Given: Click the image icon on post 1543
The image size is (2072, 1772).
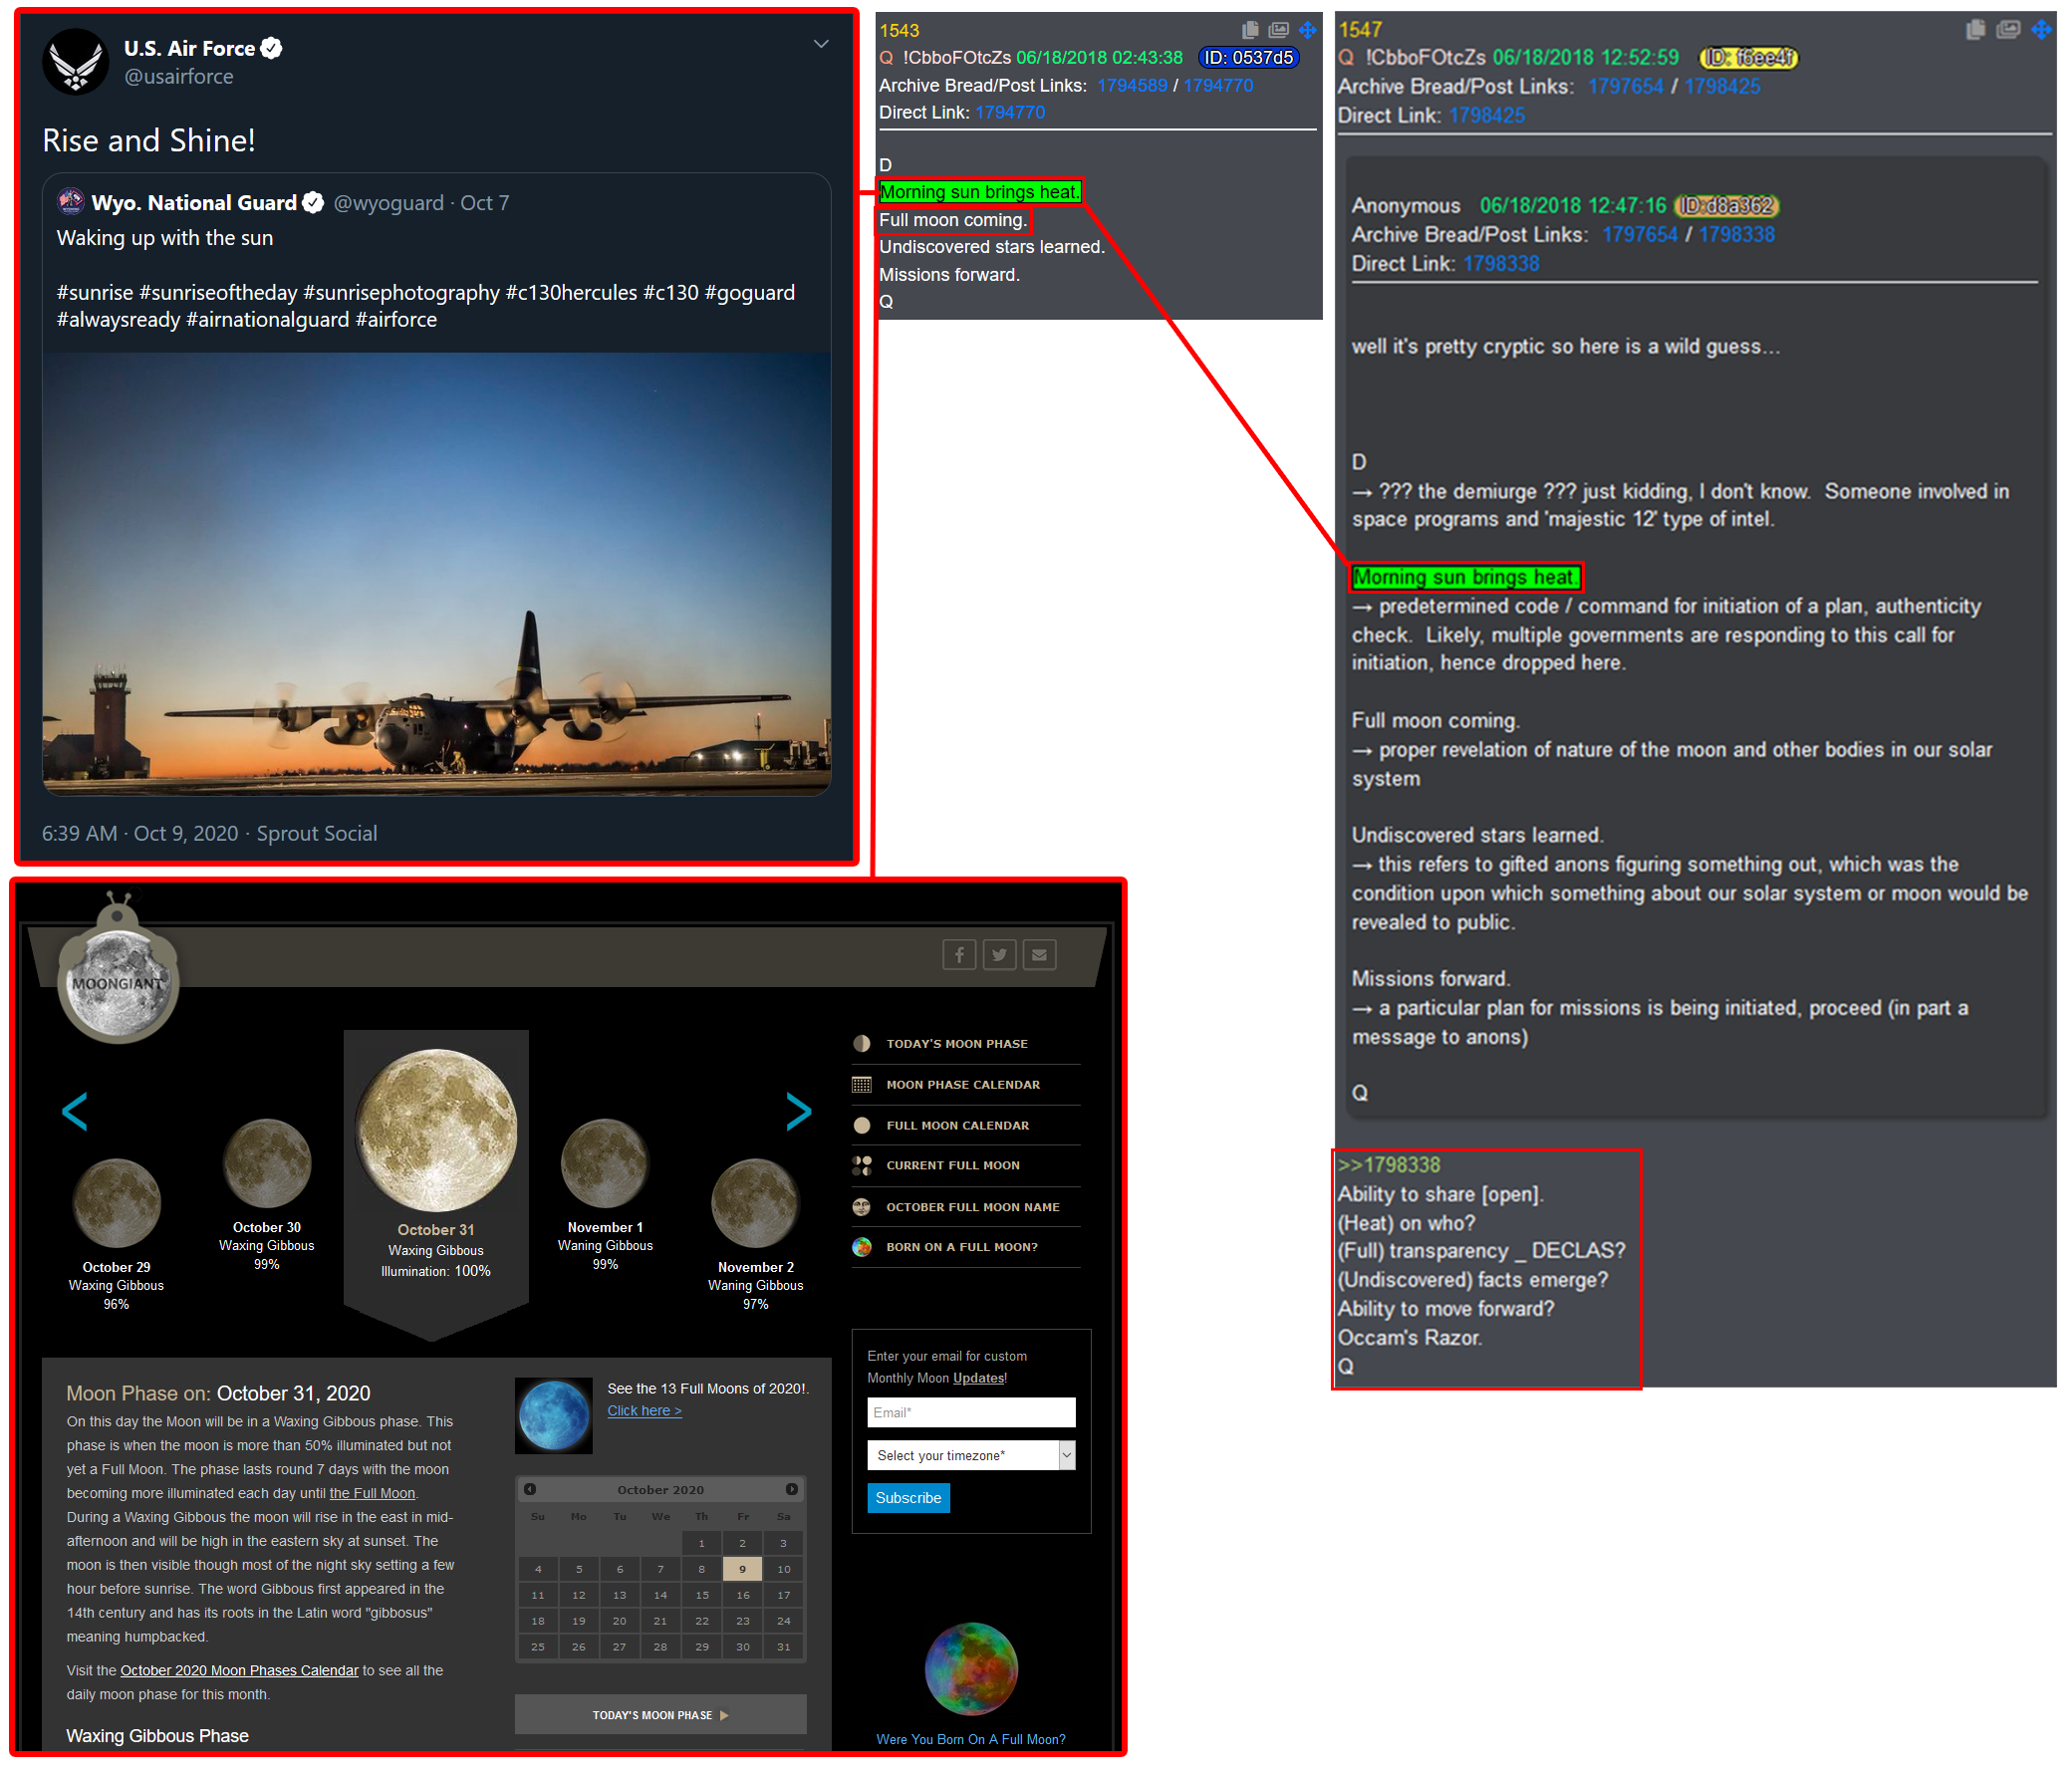Looking at the screenshot, I should click(x=1278, y=30).
